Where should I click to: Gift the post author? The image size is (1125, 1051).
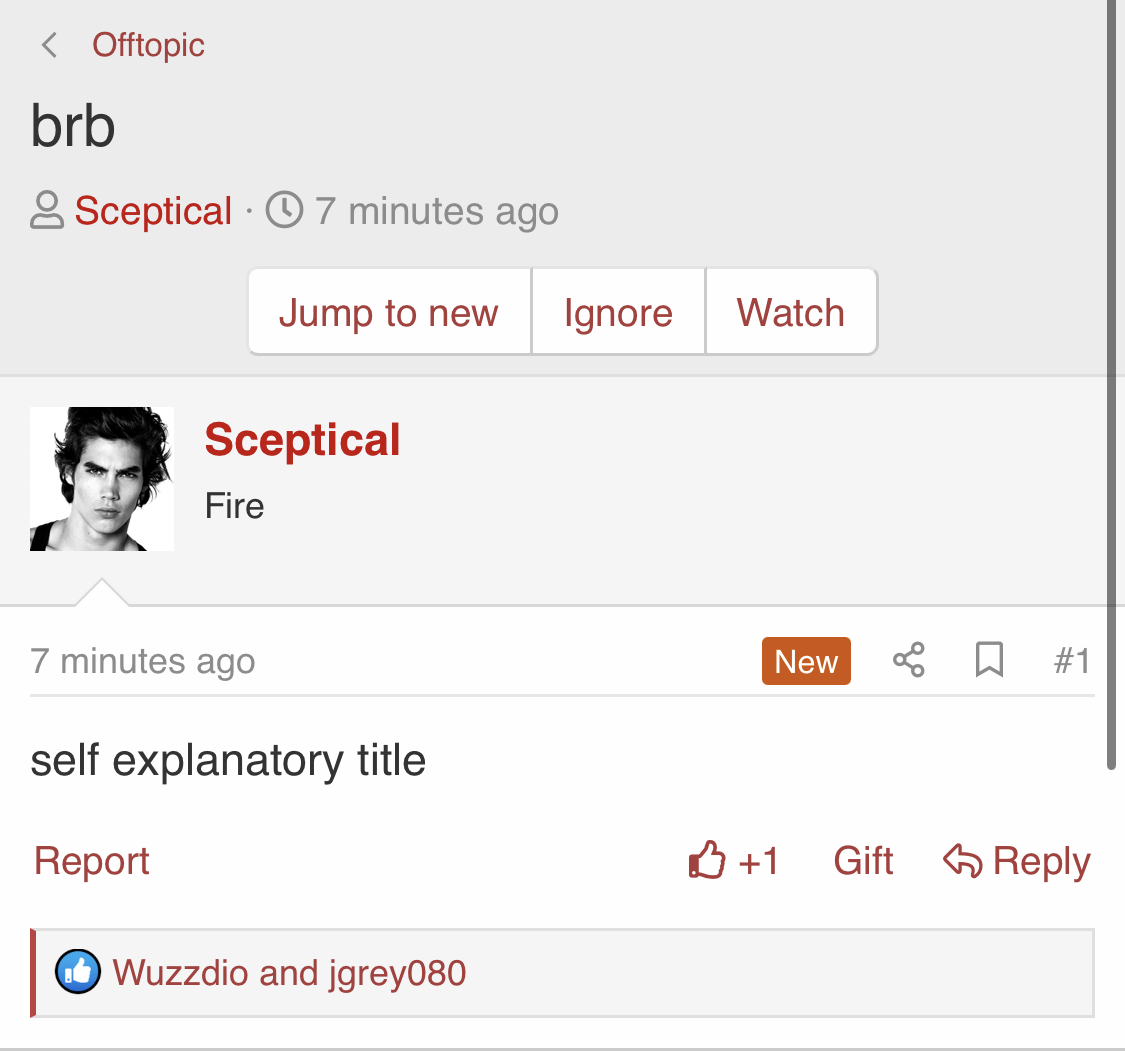(863, 861)
